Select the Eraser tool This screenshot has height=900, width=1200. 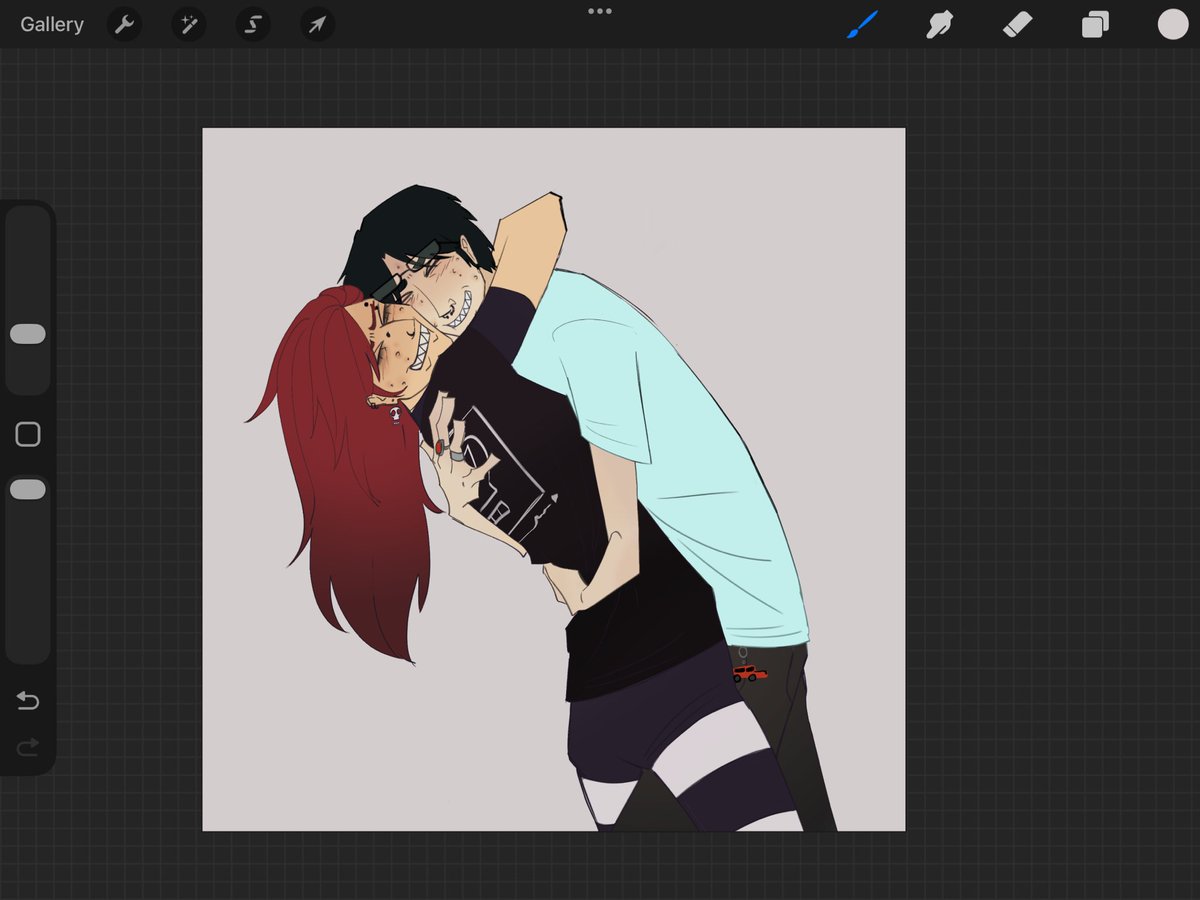(1017, 24)
